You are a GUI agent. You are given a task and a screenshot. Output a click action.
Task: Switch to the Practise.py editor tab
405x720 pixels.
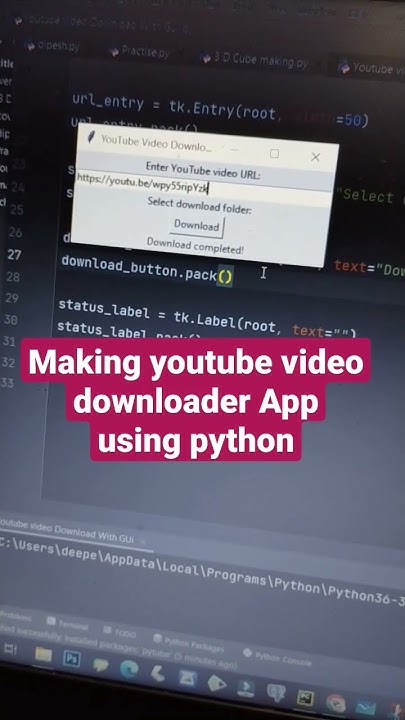click(140, 51)
